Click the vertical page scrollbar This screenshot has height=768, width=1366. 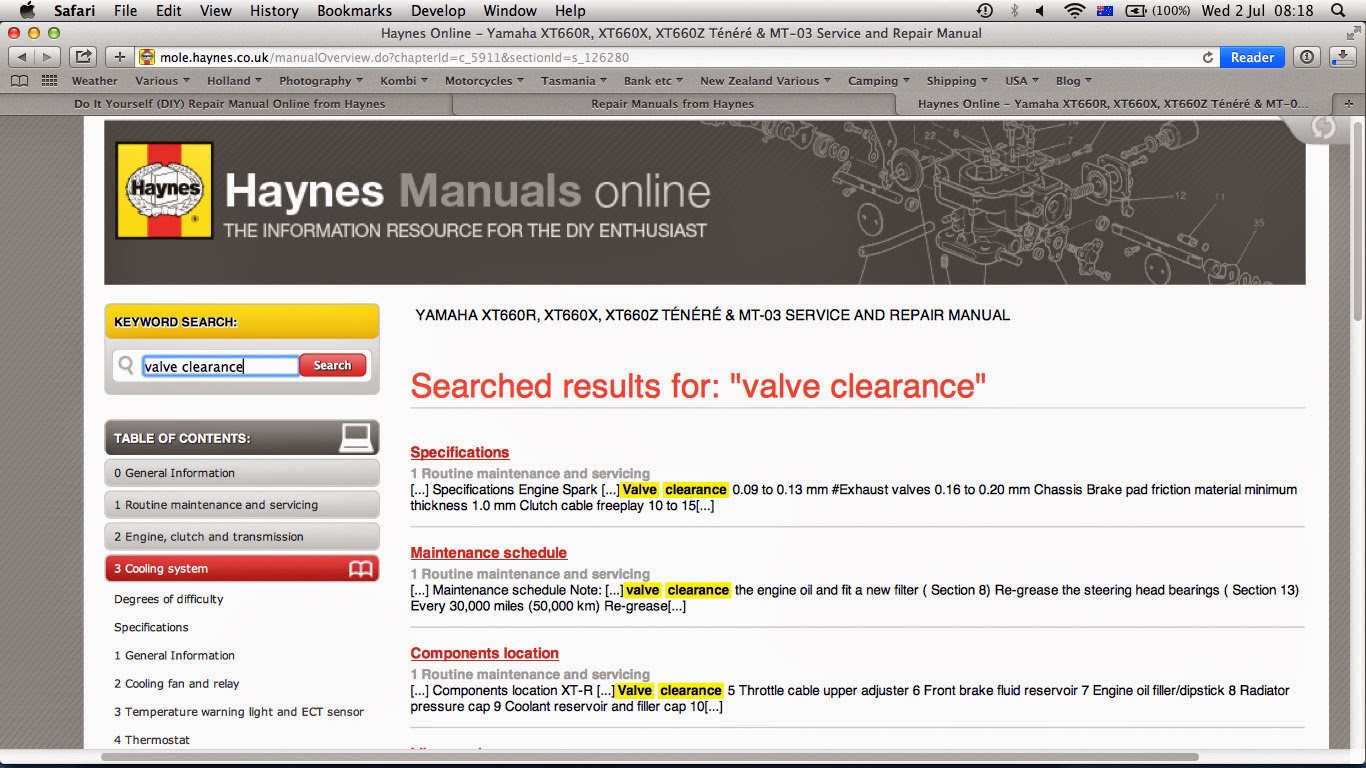click(1358, 220)
